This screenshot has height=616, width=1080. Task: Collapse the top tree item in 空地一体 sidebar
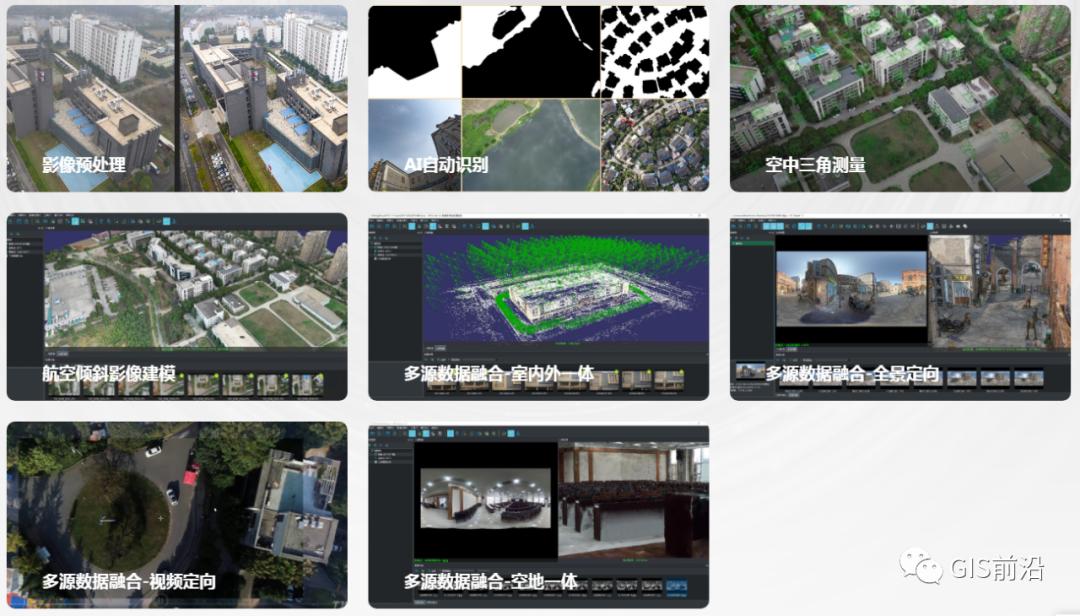coord(372,450)
